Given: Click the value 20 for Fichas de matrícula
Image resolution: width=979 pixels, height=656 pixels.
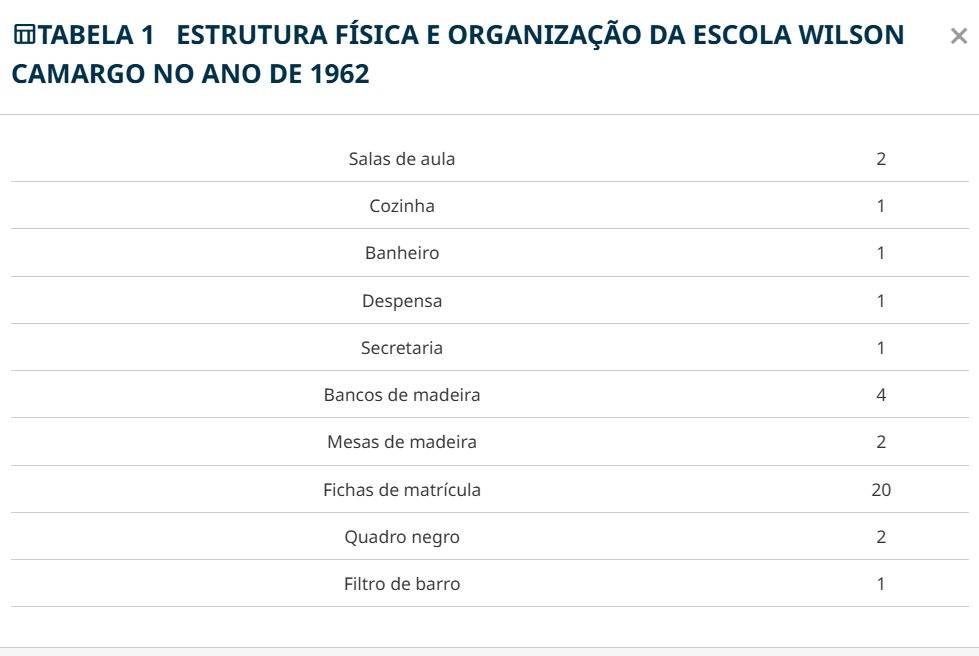Looking at the screenshot, I should pos(881,489).
